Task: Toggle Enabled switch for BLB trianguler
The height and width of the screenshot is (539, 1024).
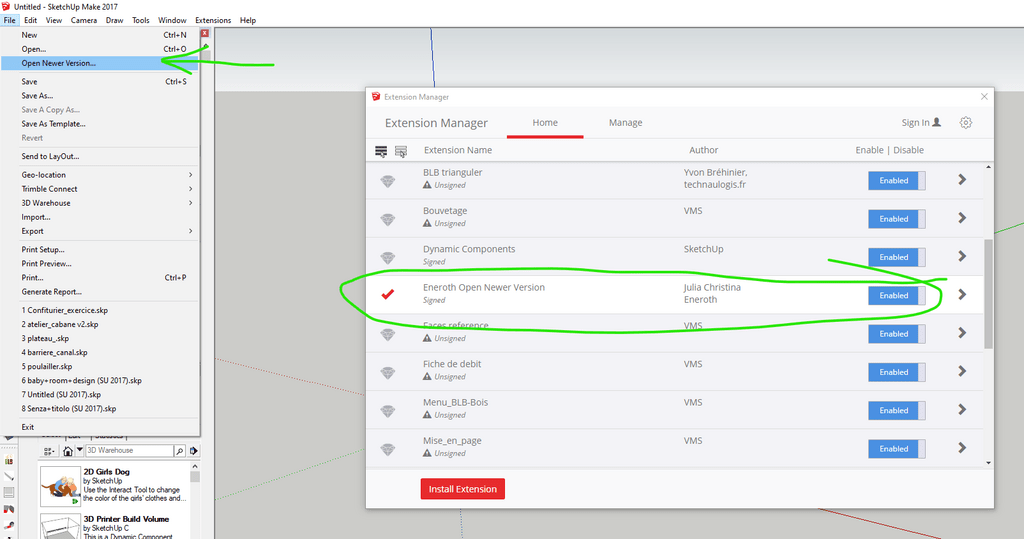Action: click(897, 181)
